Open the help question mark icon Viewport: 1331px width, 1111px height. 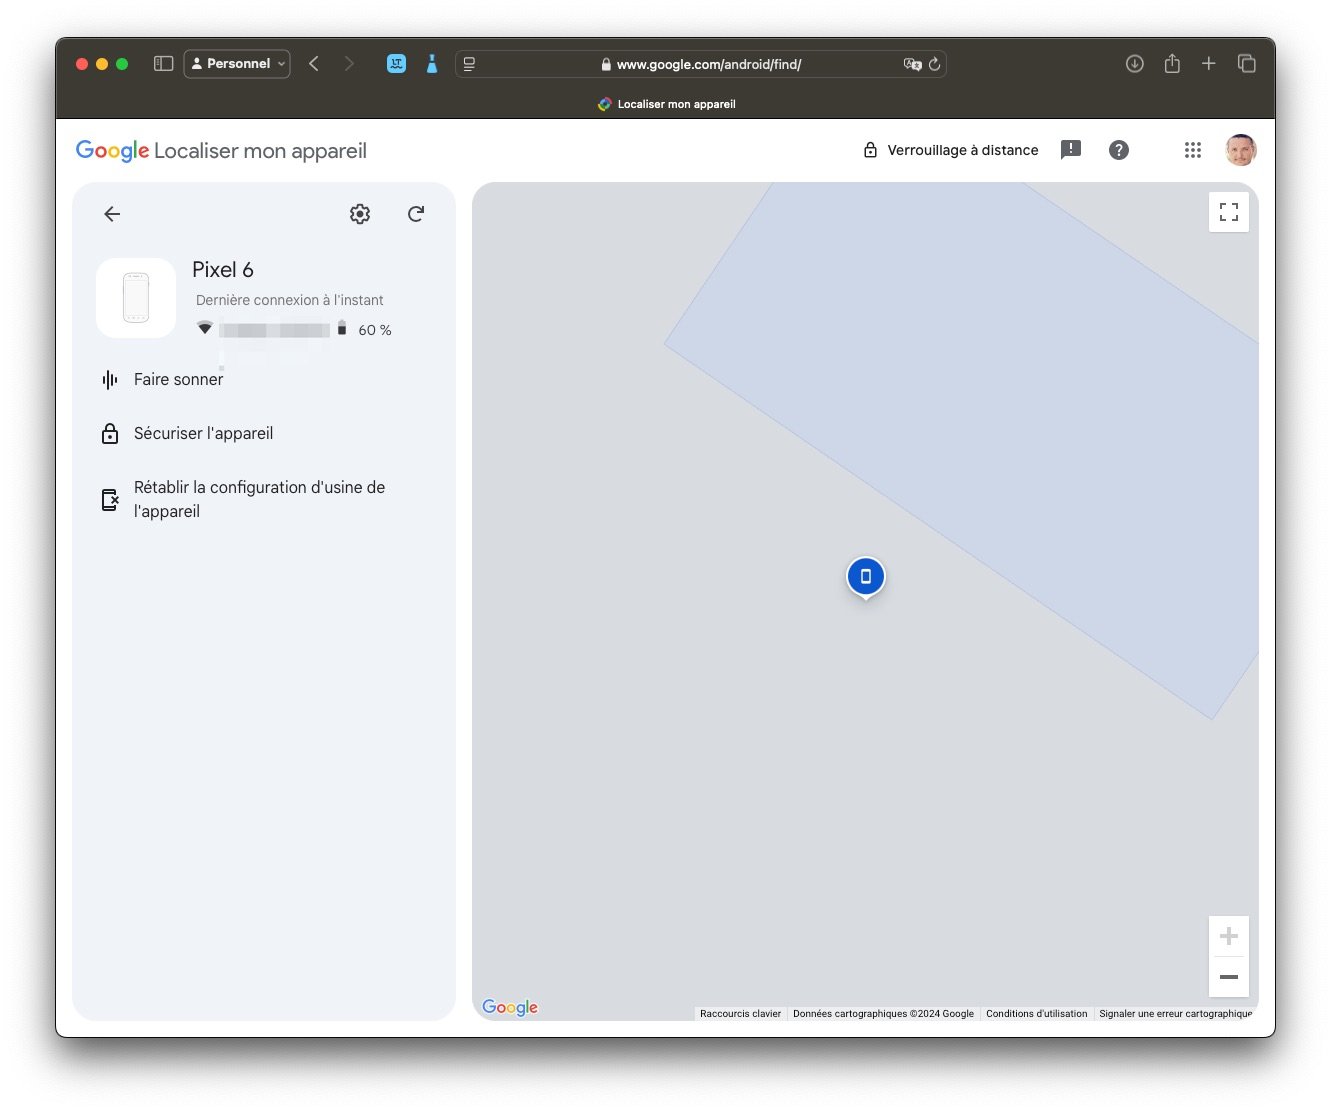(x=1119, y=150)
